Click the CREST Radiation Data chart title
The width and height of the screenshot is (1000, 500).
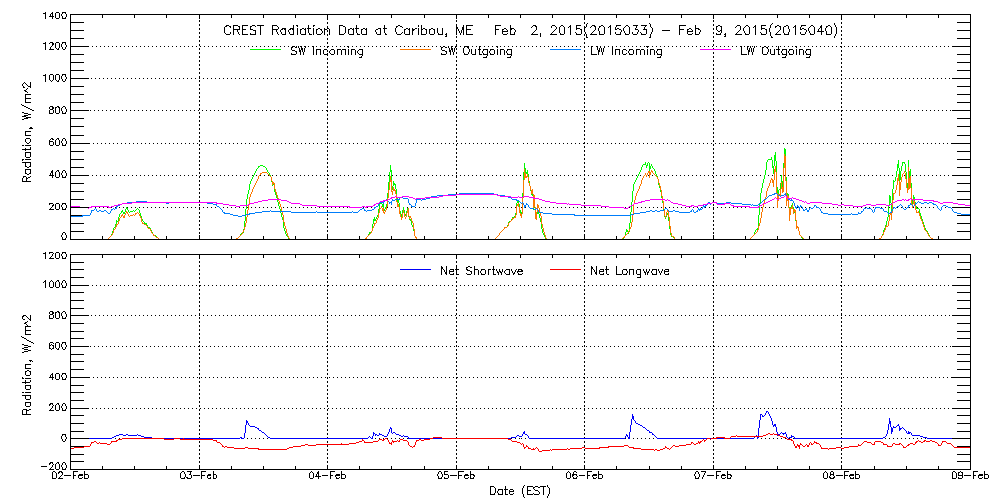point(530,31)
